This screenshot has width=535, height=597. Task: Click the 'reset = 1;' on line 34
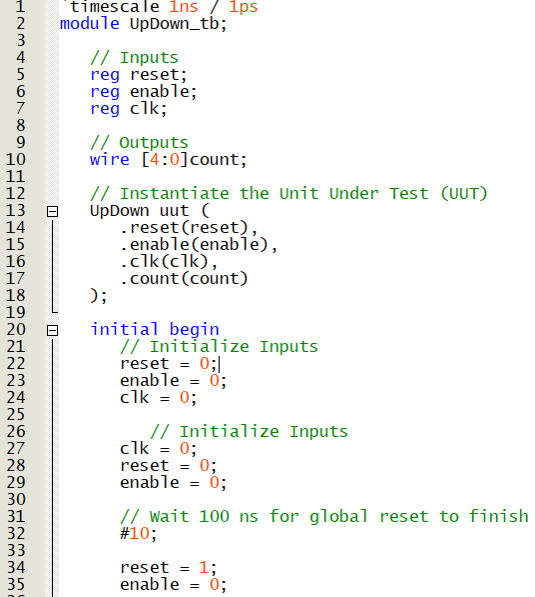click(168, 568)
